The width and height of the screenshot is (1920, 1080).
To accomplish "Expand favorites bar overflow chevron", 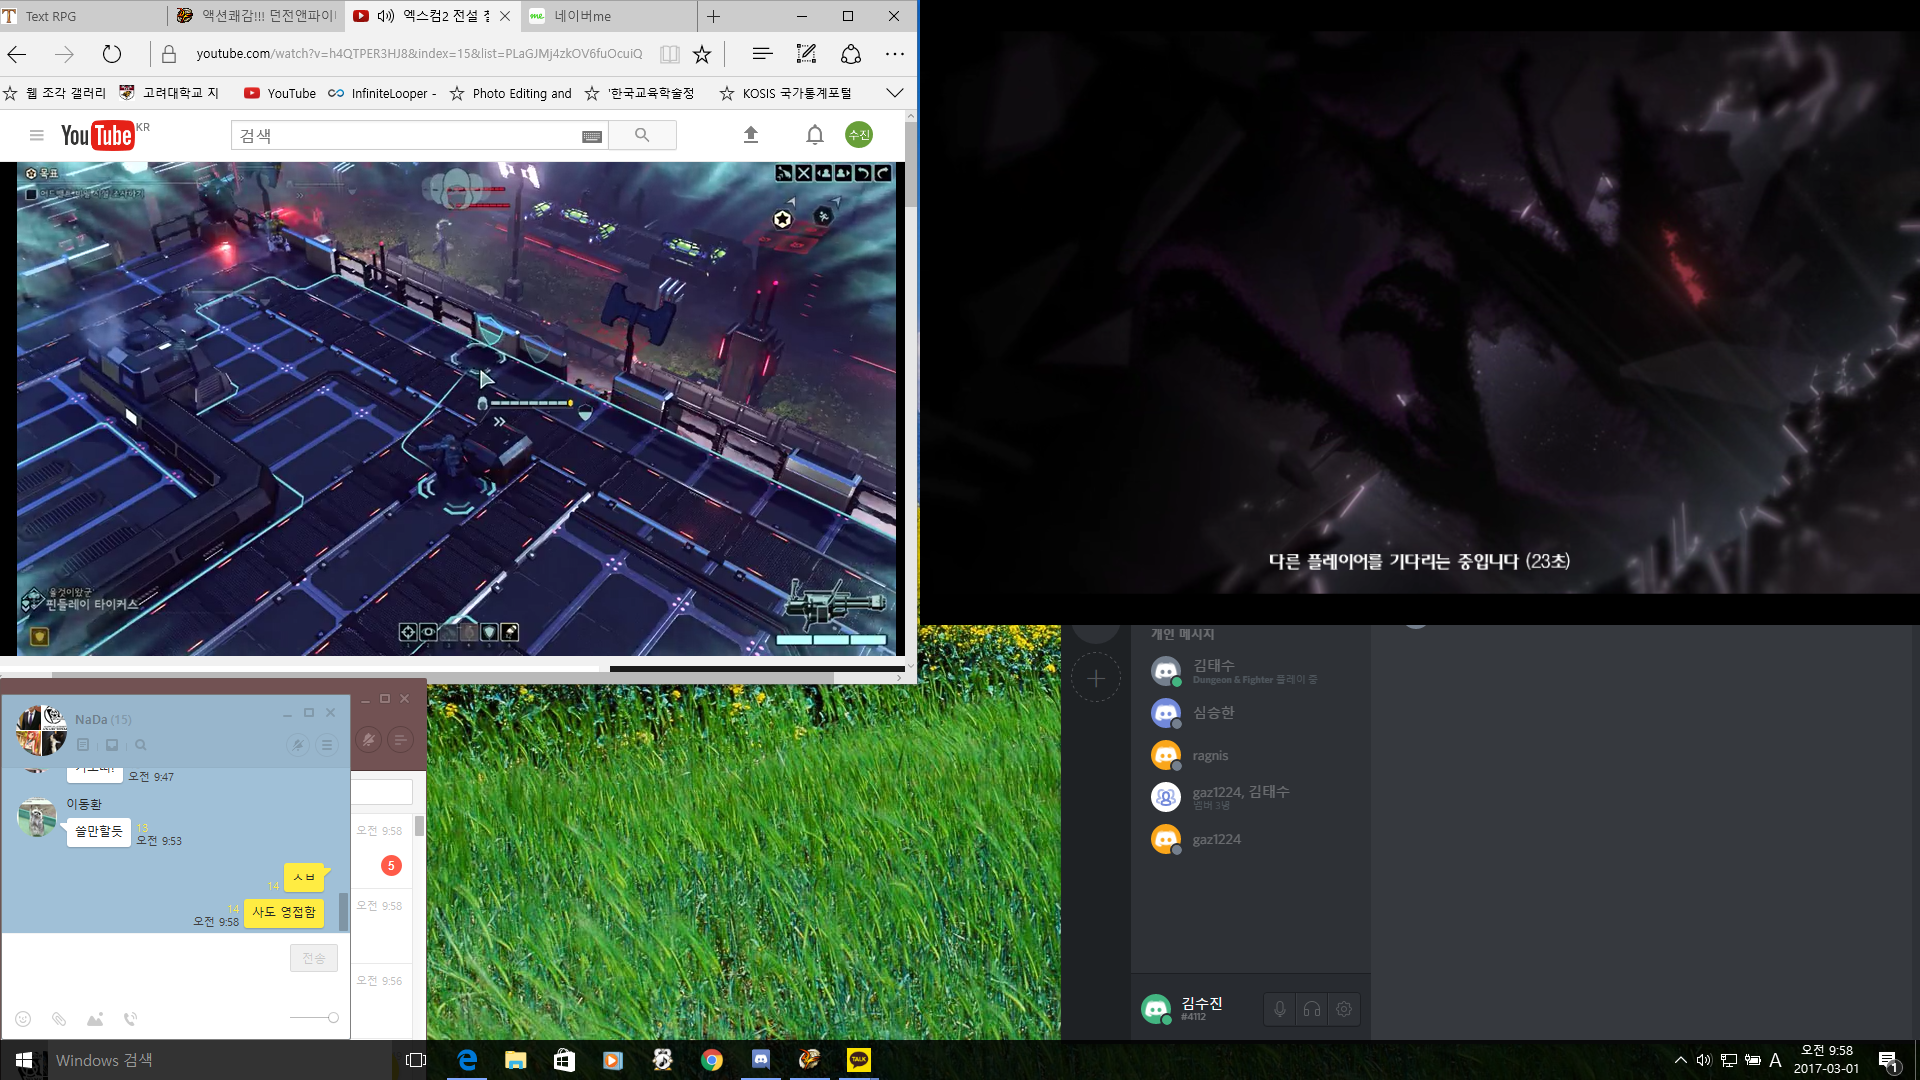I will [x=895, y=93].
